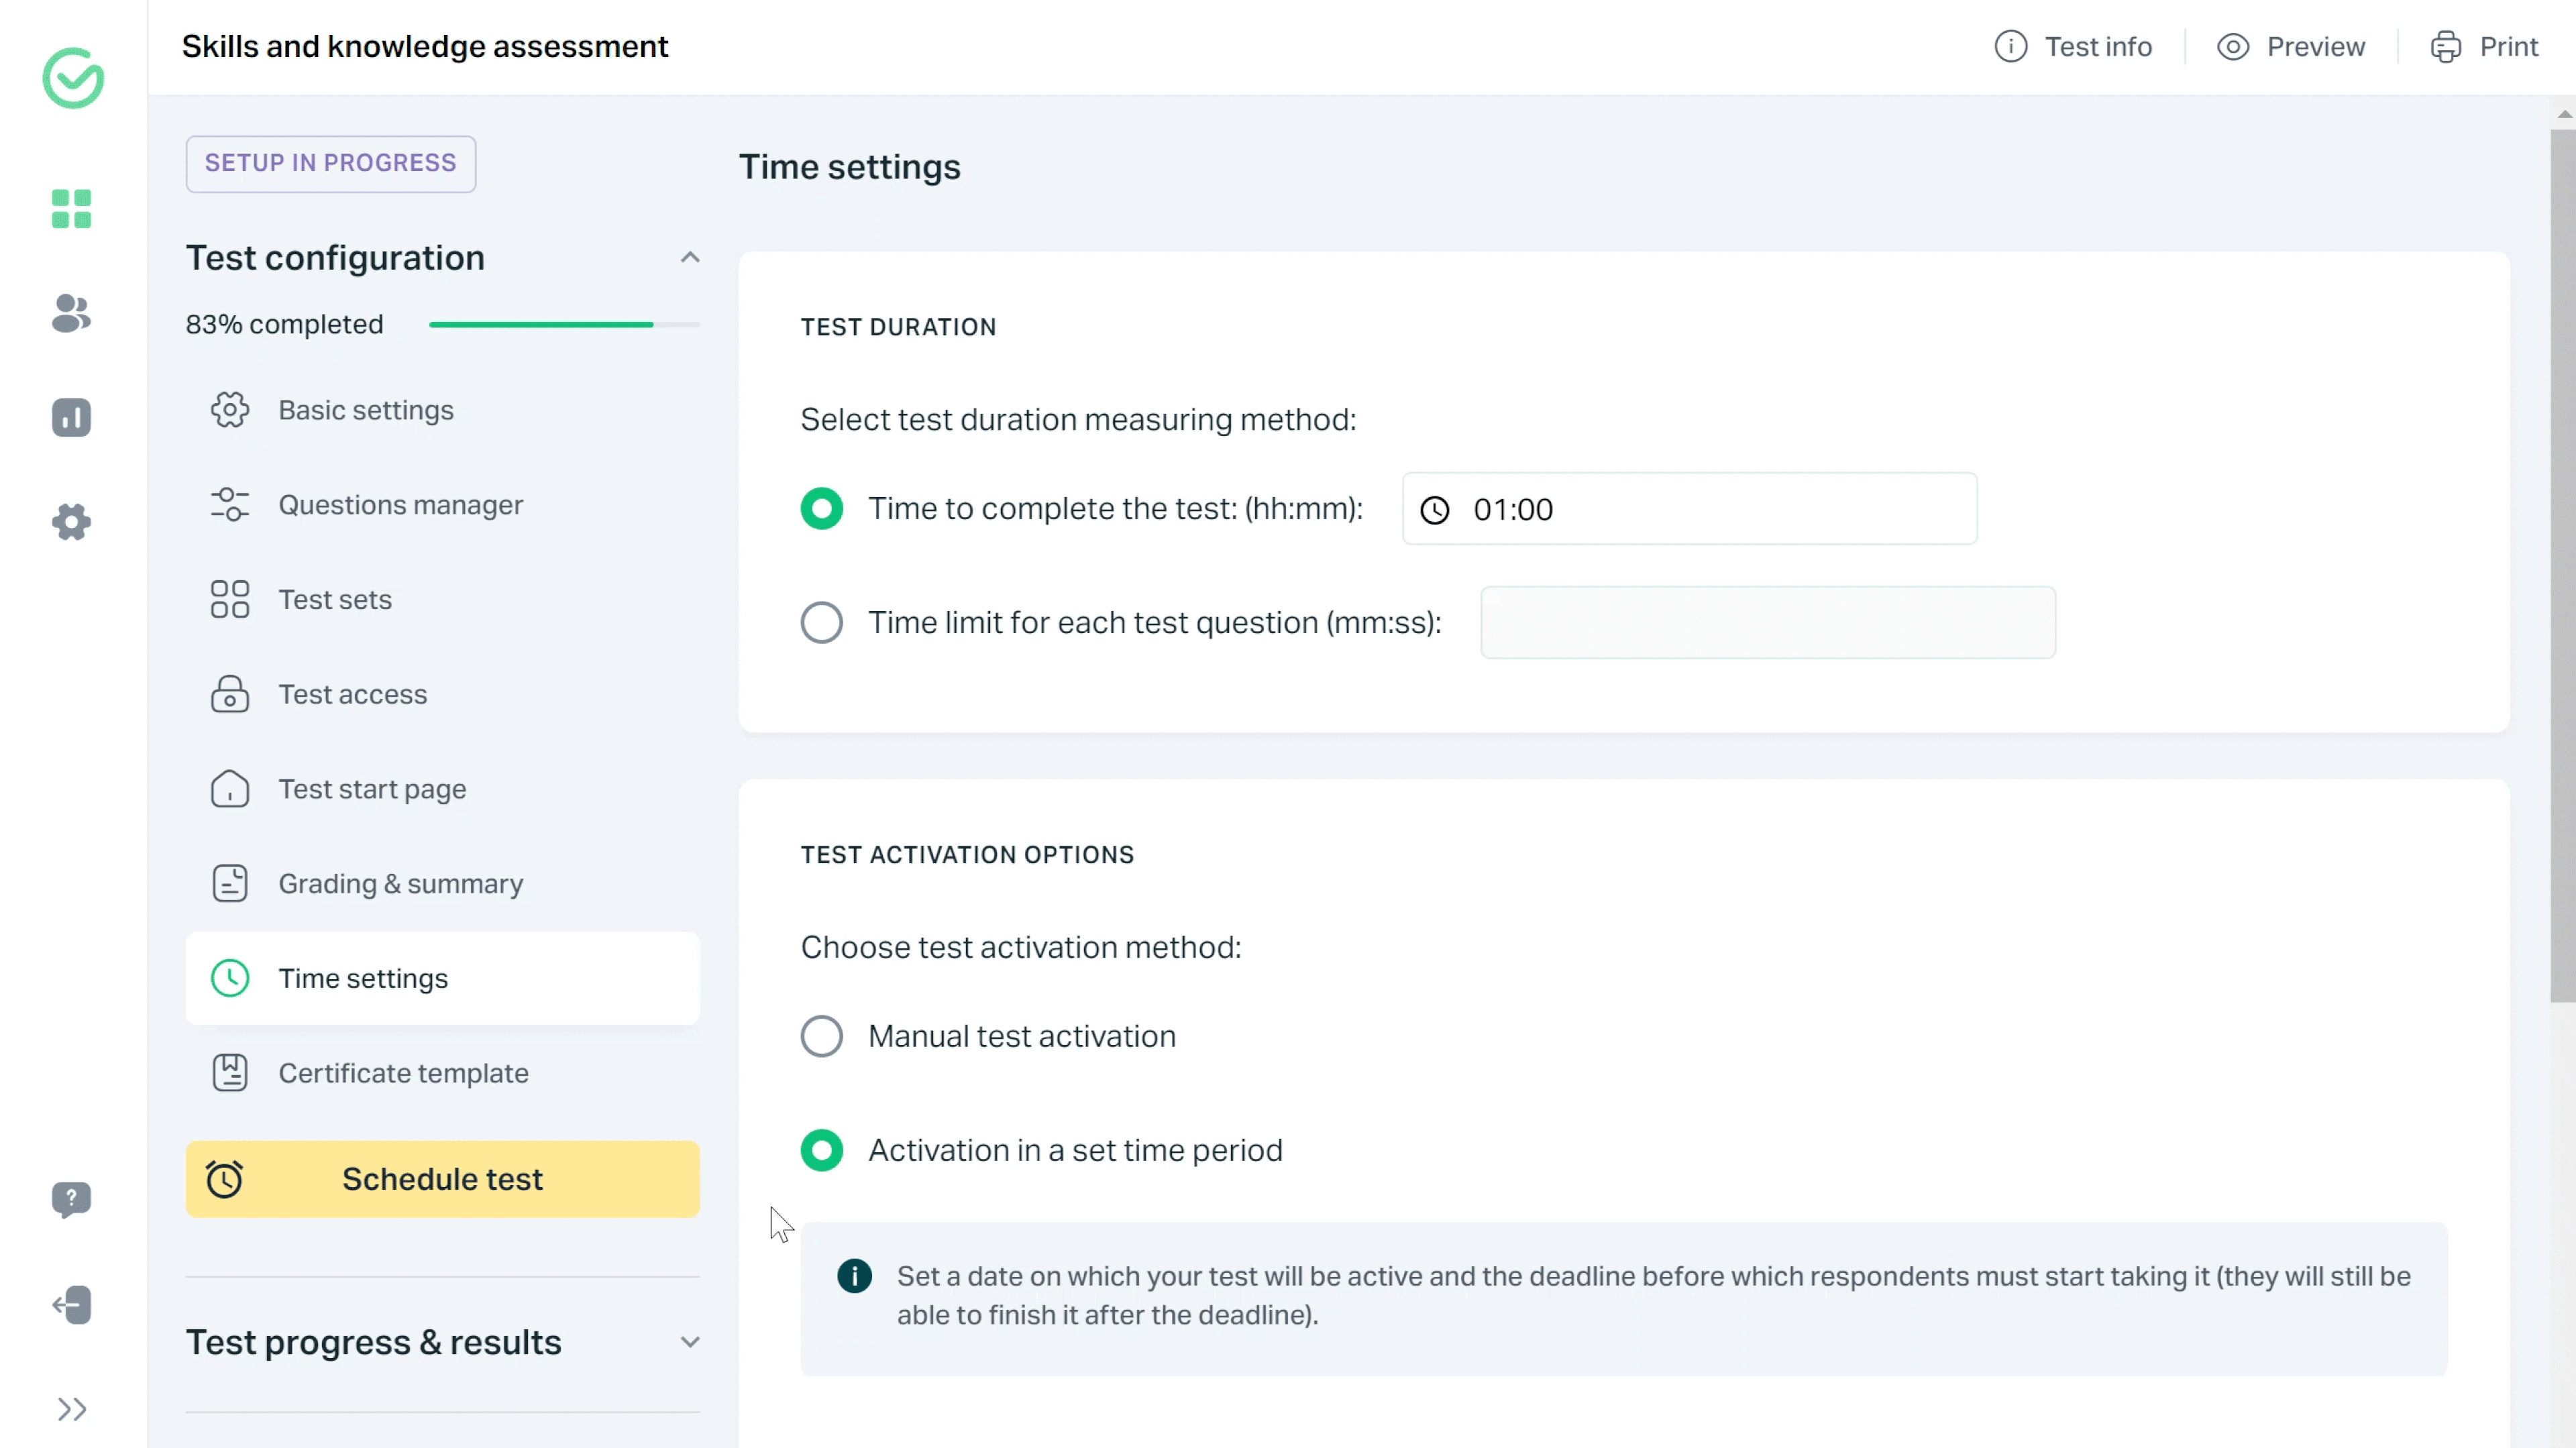Open sidebar settings via gear icon
Screen dimensions: 2576x1448
(x=71, y=522)
